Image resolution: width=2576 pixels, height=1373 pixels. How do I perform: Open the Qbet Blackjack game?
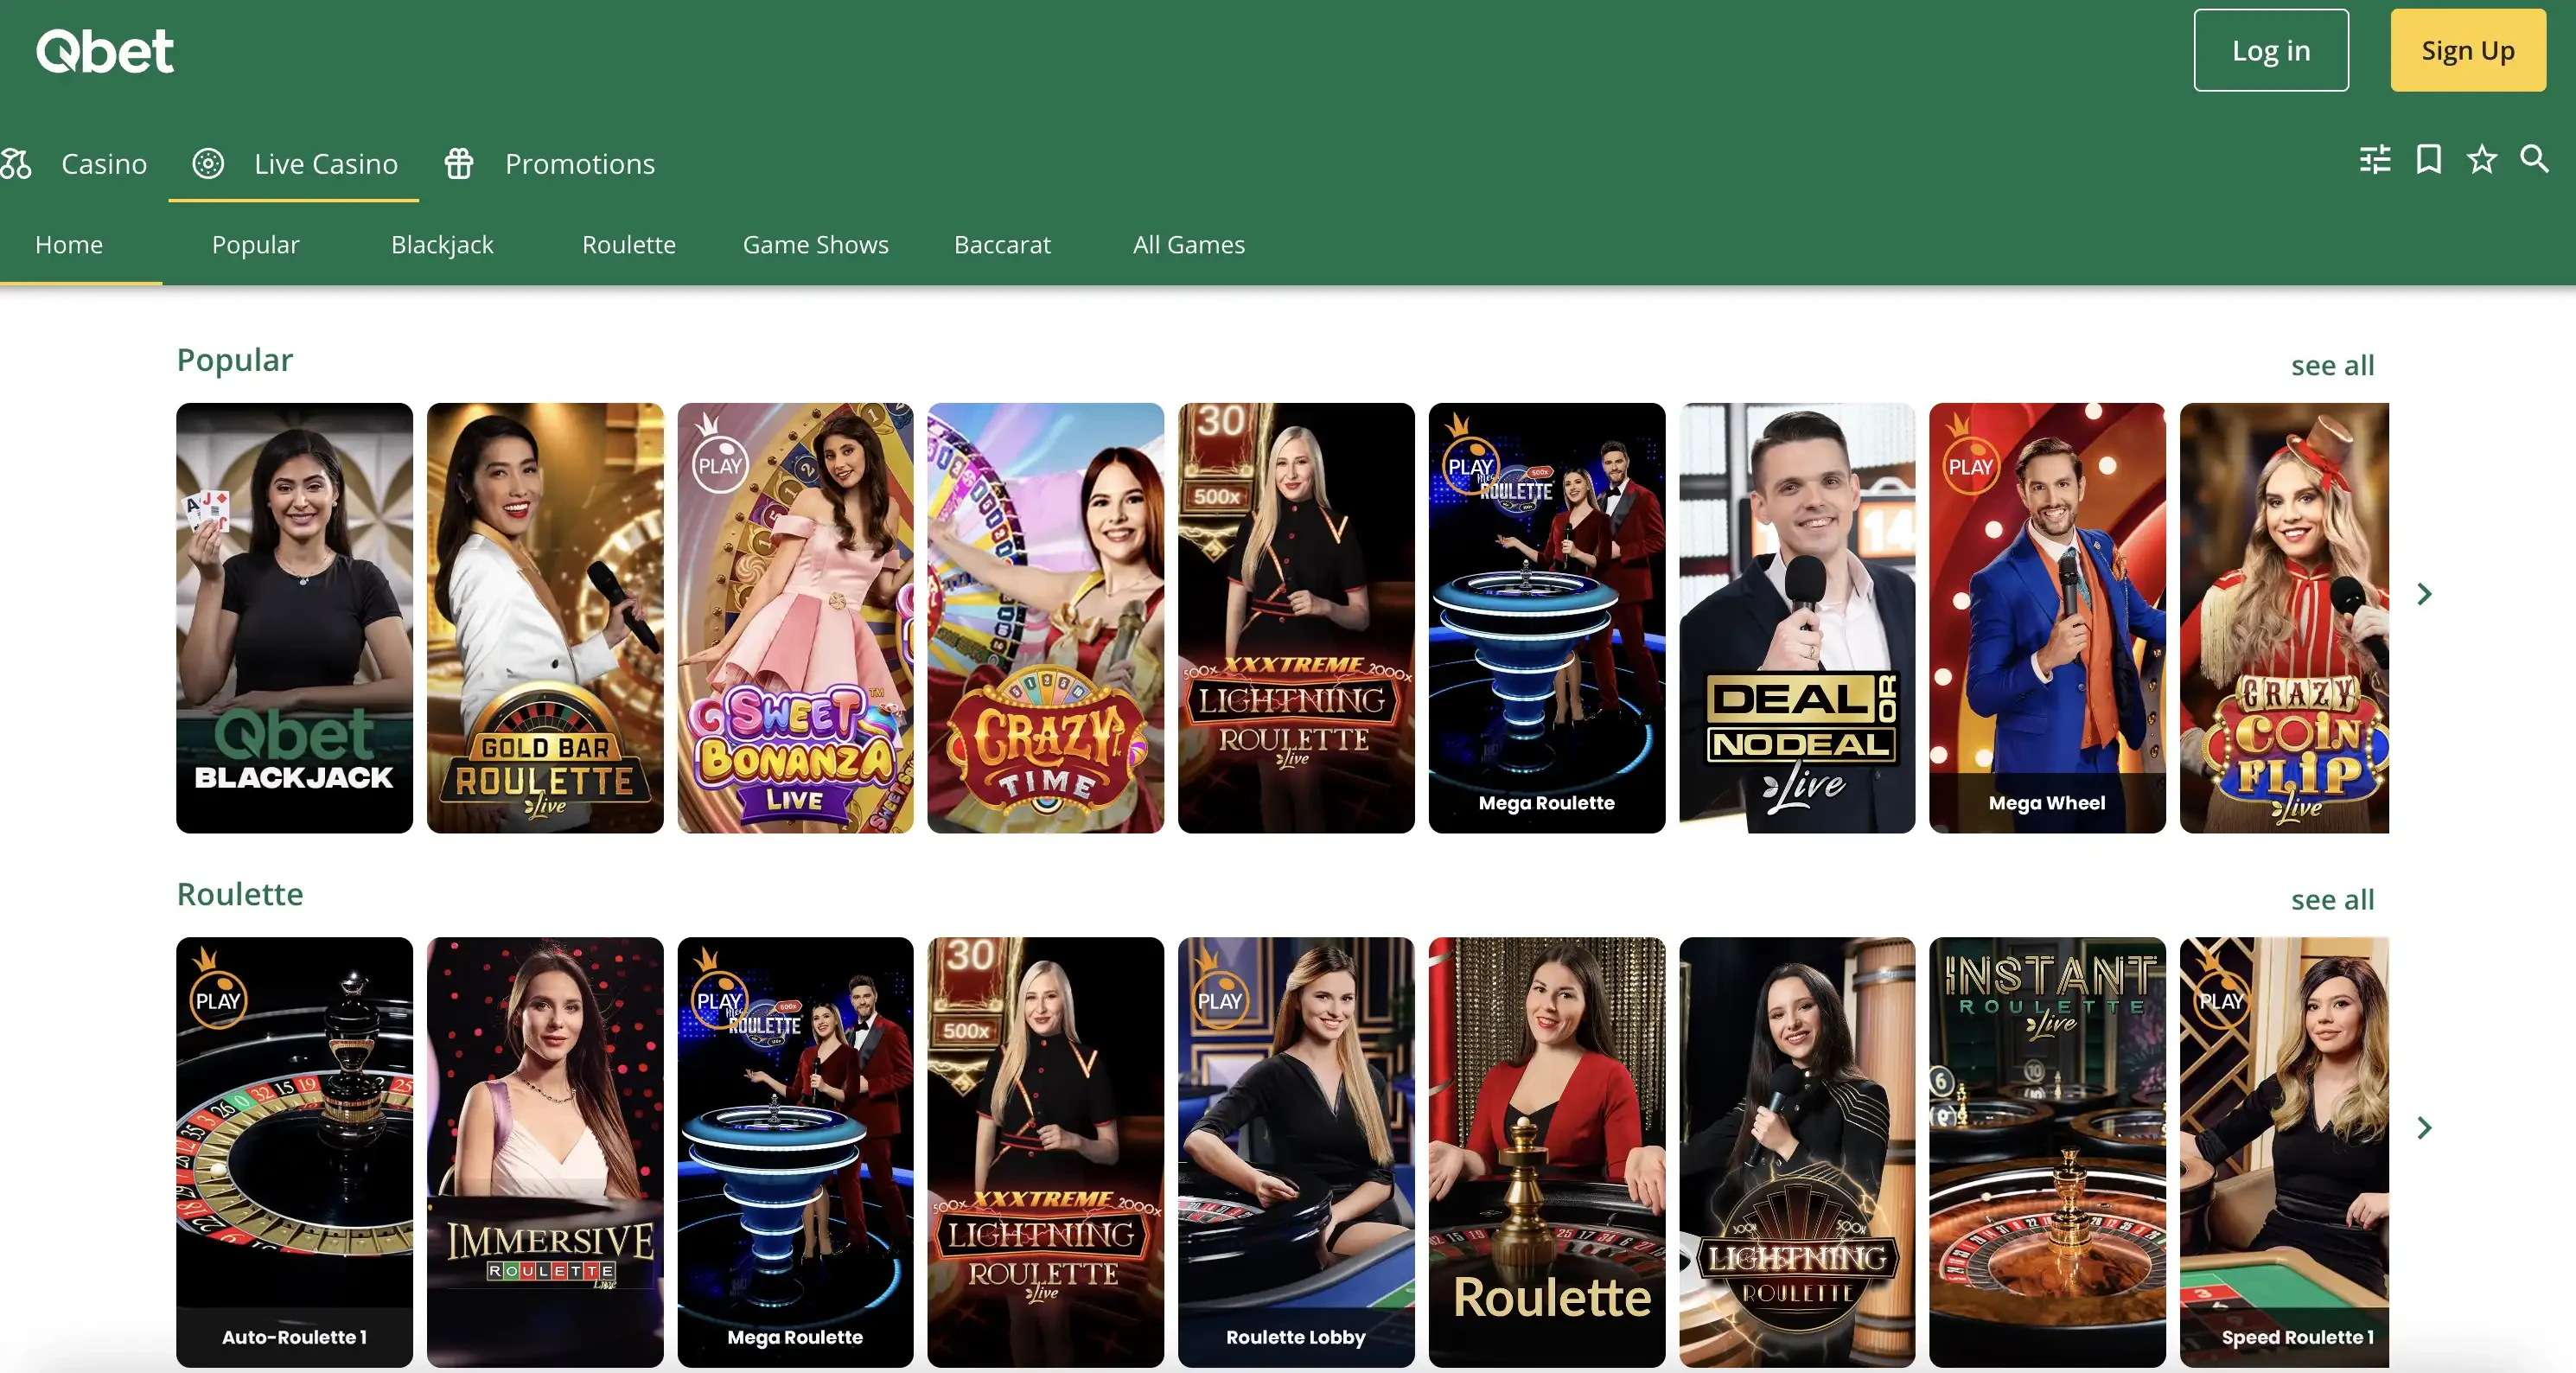tap(294, 617)
